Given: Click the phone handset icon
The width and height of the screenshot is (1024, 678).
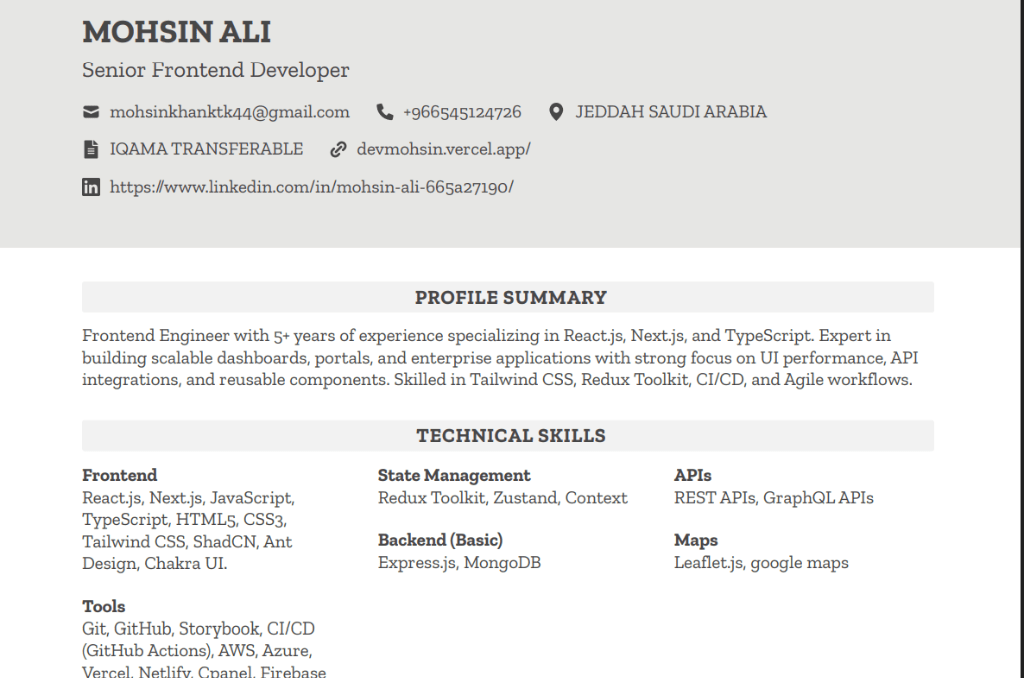Looking at the screenshot, I should point(385,112).
